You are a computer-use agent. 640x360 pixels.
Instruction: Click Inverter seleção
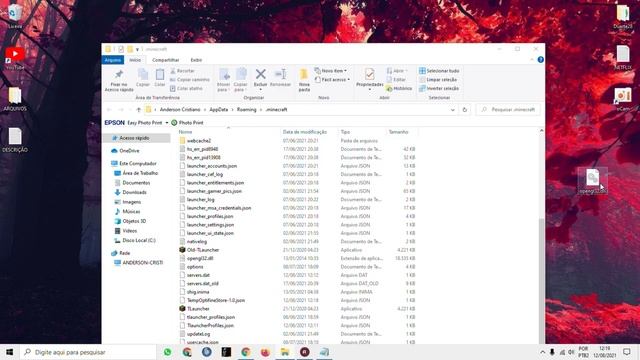coord(439,89)
